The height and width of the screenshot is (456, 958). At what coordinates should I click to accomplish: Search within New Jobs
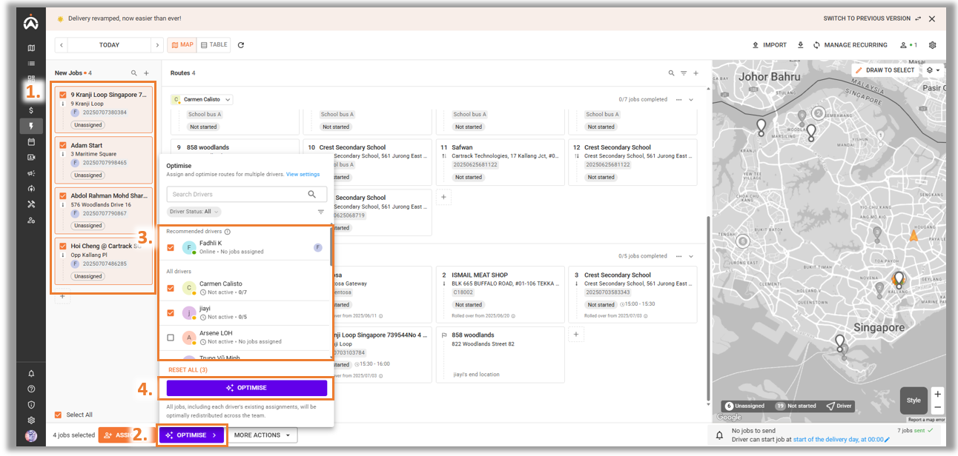[134, 73]
